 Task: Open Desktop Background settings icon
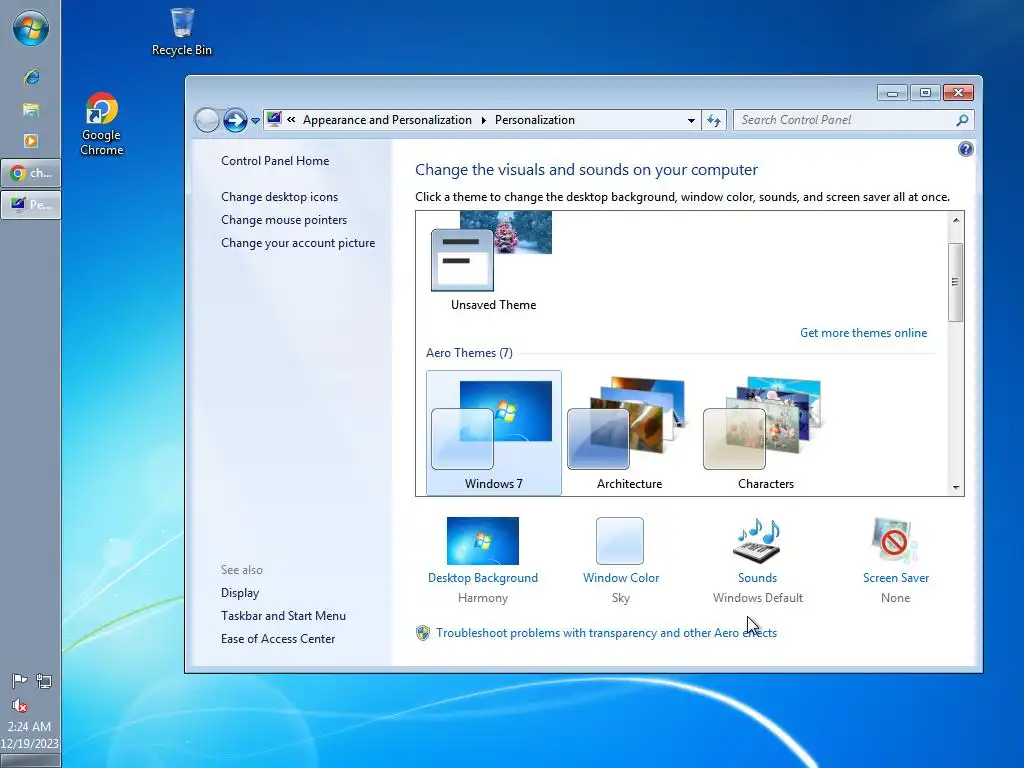[x=483, y=541]
